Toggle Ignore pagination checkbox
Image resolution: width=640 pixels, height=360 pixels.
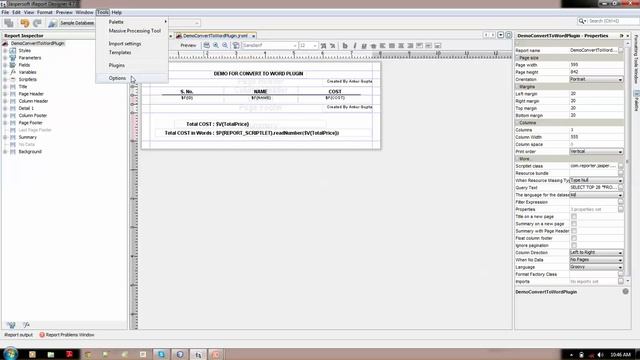[574, 246]
